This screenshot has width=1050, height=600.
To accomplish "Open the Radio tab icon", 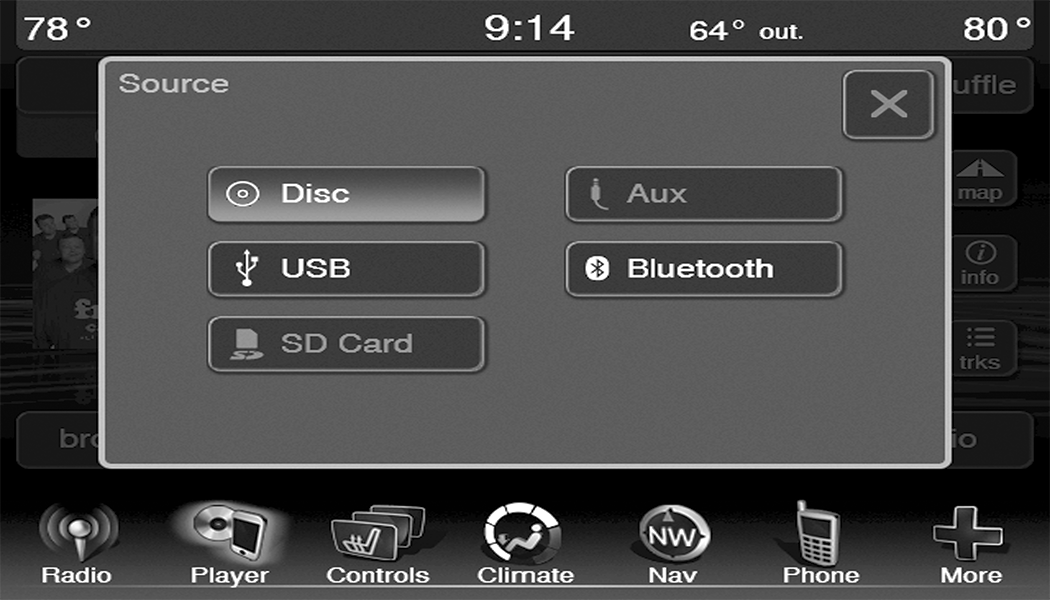I will [x=77, y=544].
